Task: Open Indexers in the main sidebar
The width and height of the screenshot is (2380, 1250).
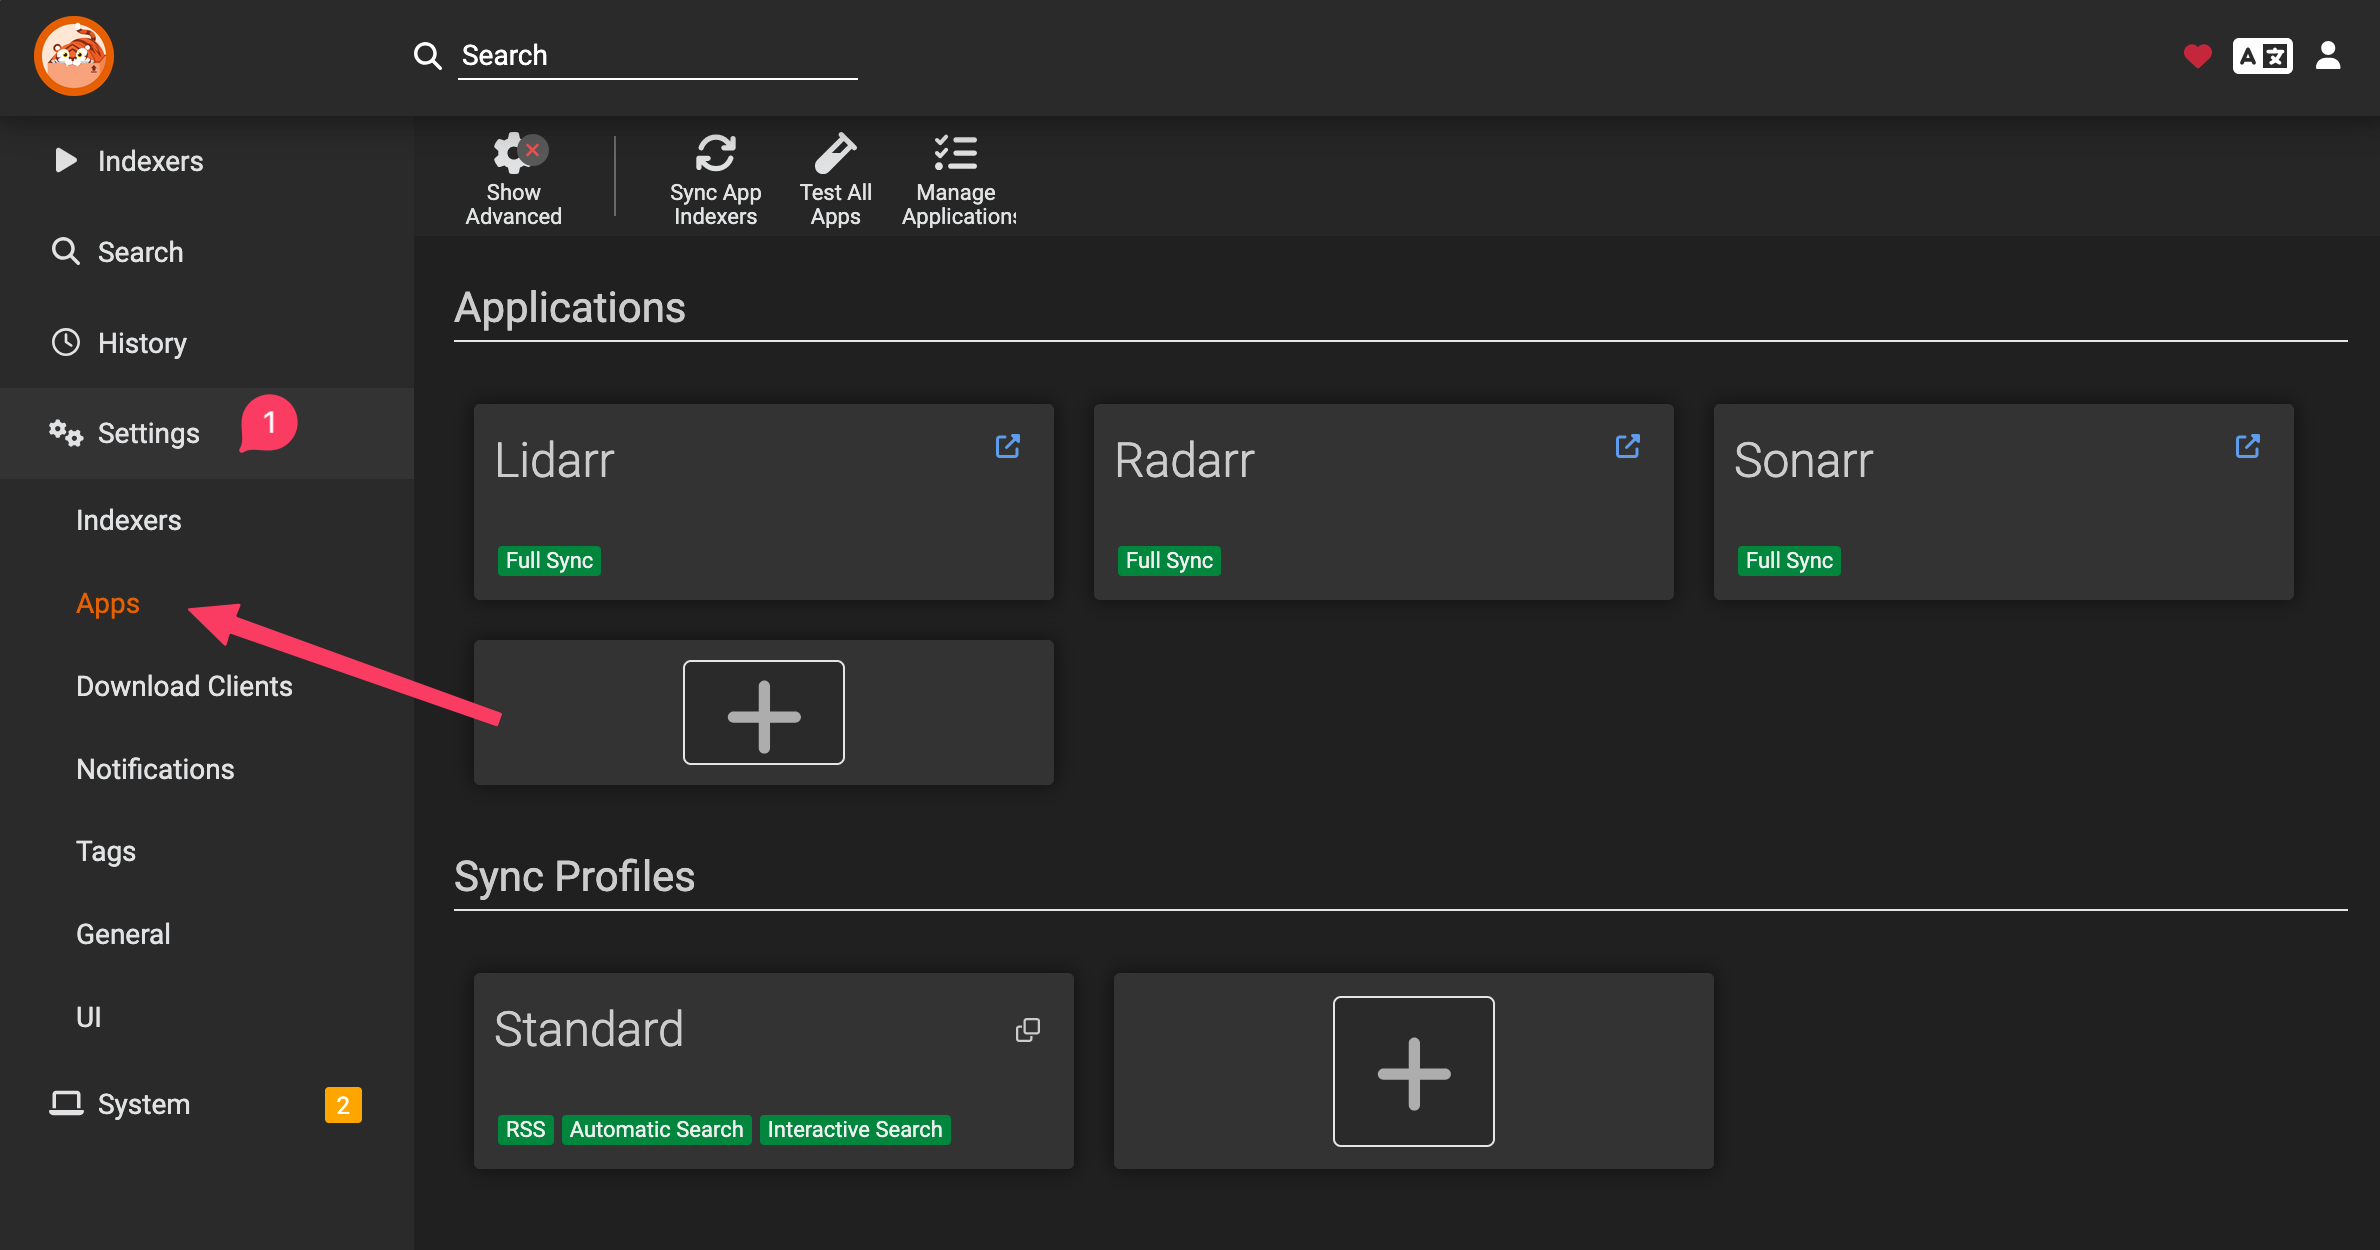Action: tap(207, 161)
